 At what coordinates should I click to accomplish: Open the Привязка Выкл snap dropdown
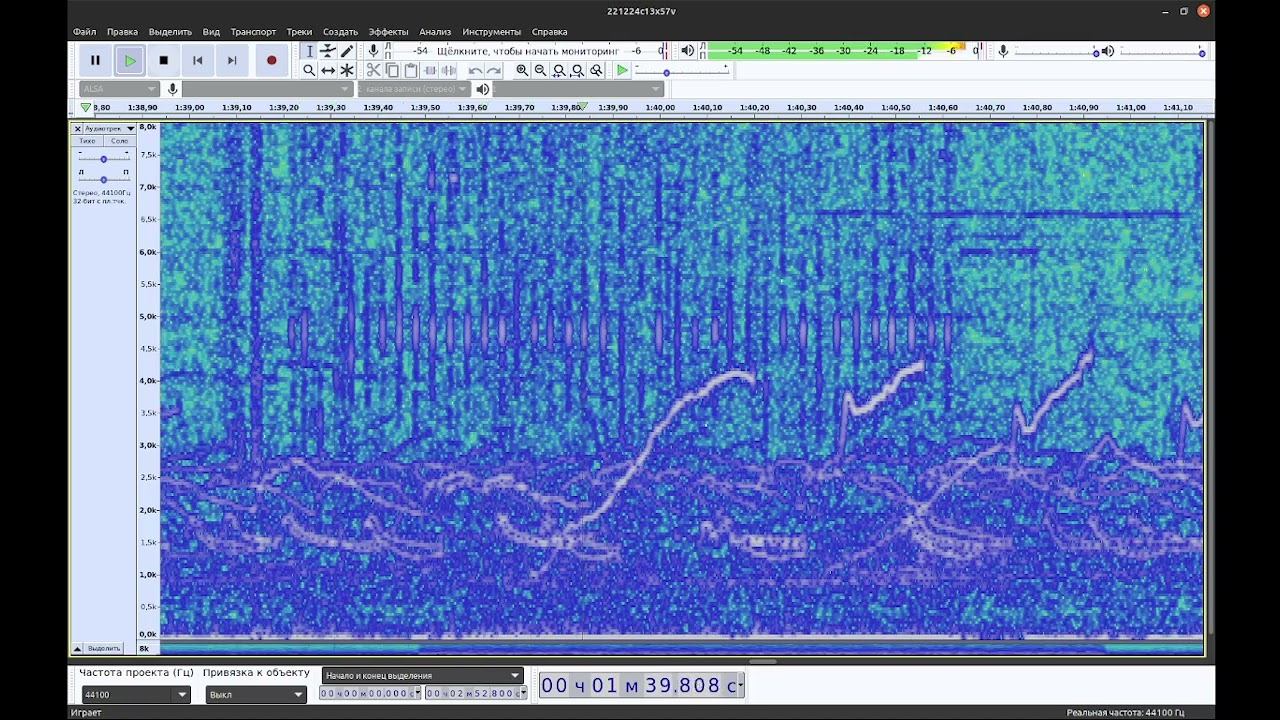coord(255,694)
